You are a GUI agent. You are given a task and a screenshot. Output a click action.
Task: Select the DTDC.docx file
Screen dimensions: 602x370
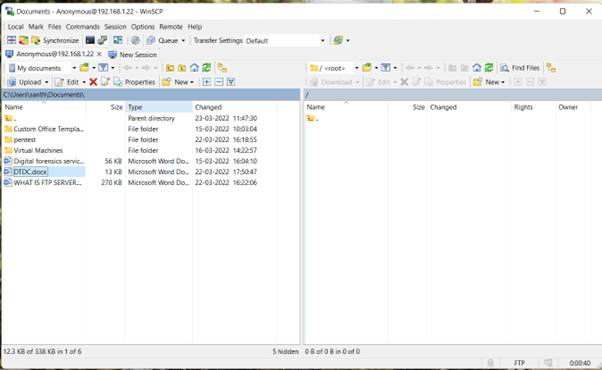30,172
